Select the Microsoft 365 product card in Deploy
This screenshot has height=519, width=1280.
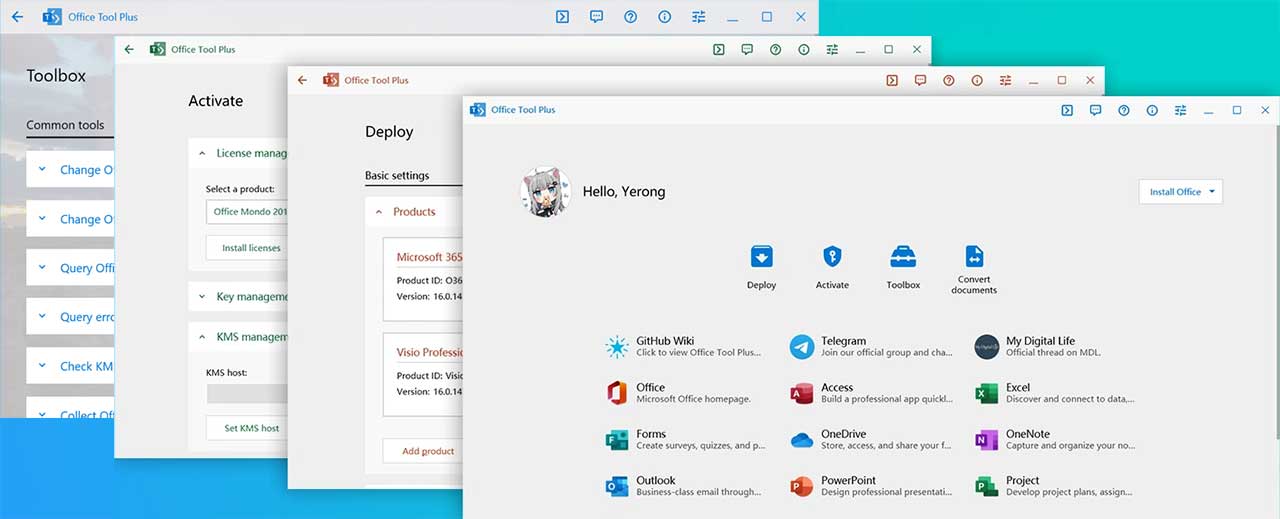point(423,279)
